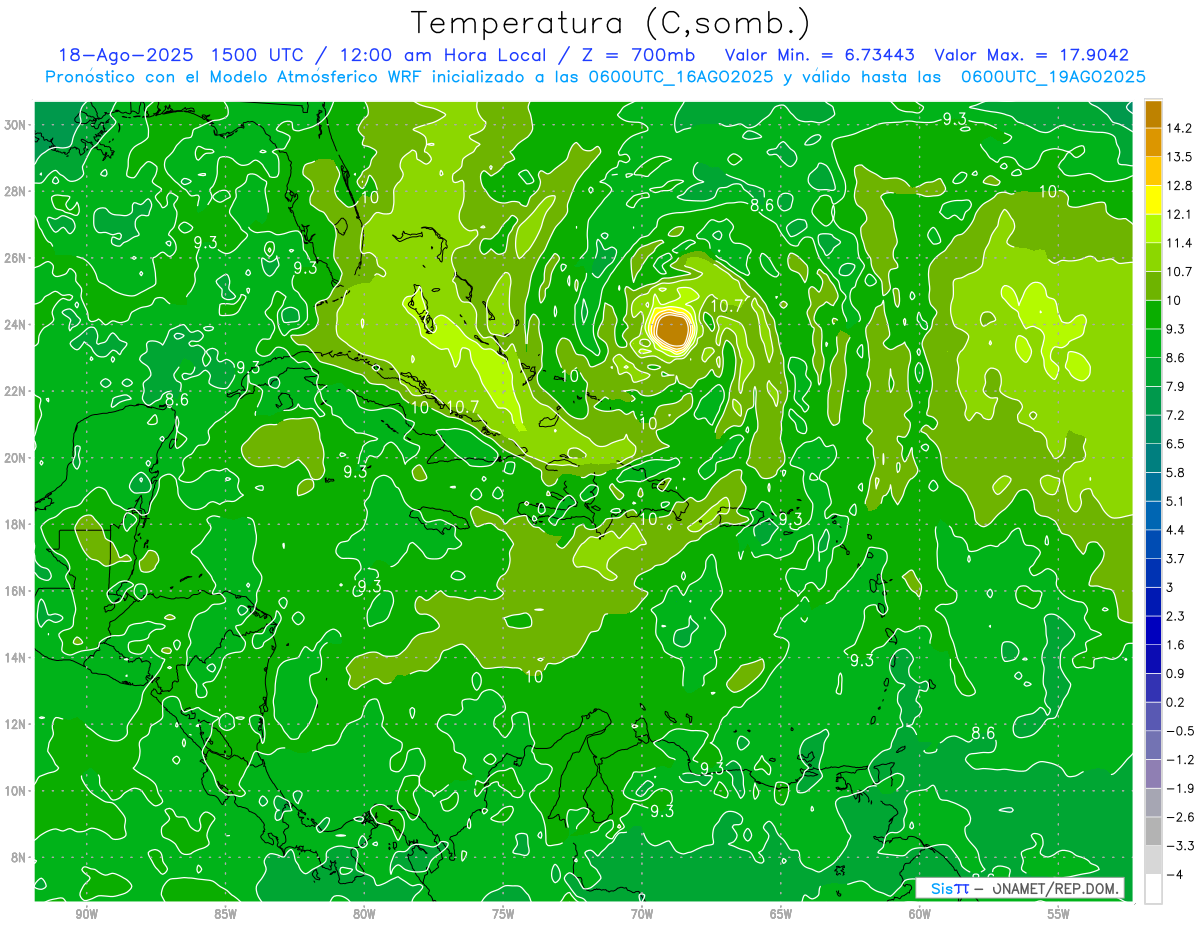Screen dimensions: 1200x927
Task: Click the '12N' latitude label
Action: (x=16, y=724)
